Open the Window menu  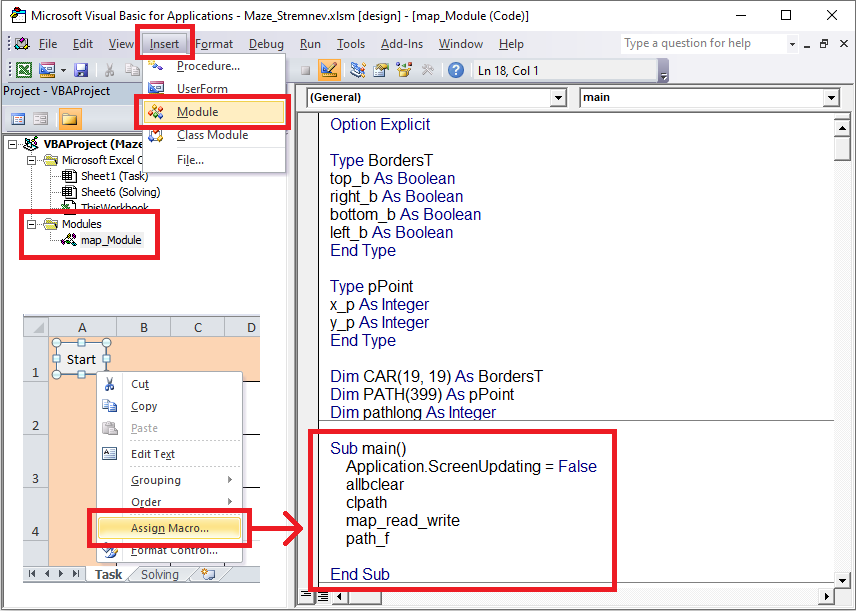point(461,44)
